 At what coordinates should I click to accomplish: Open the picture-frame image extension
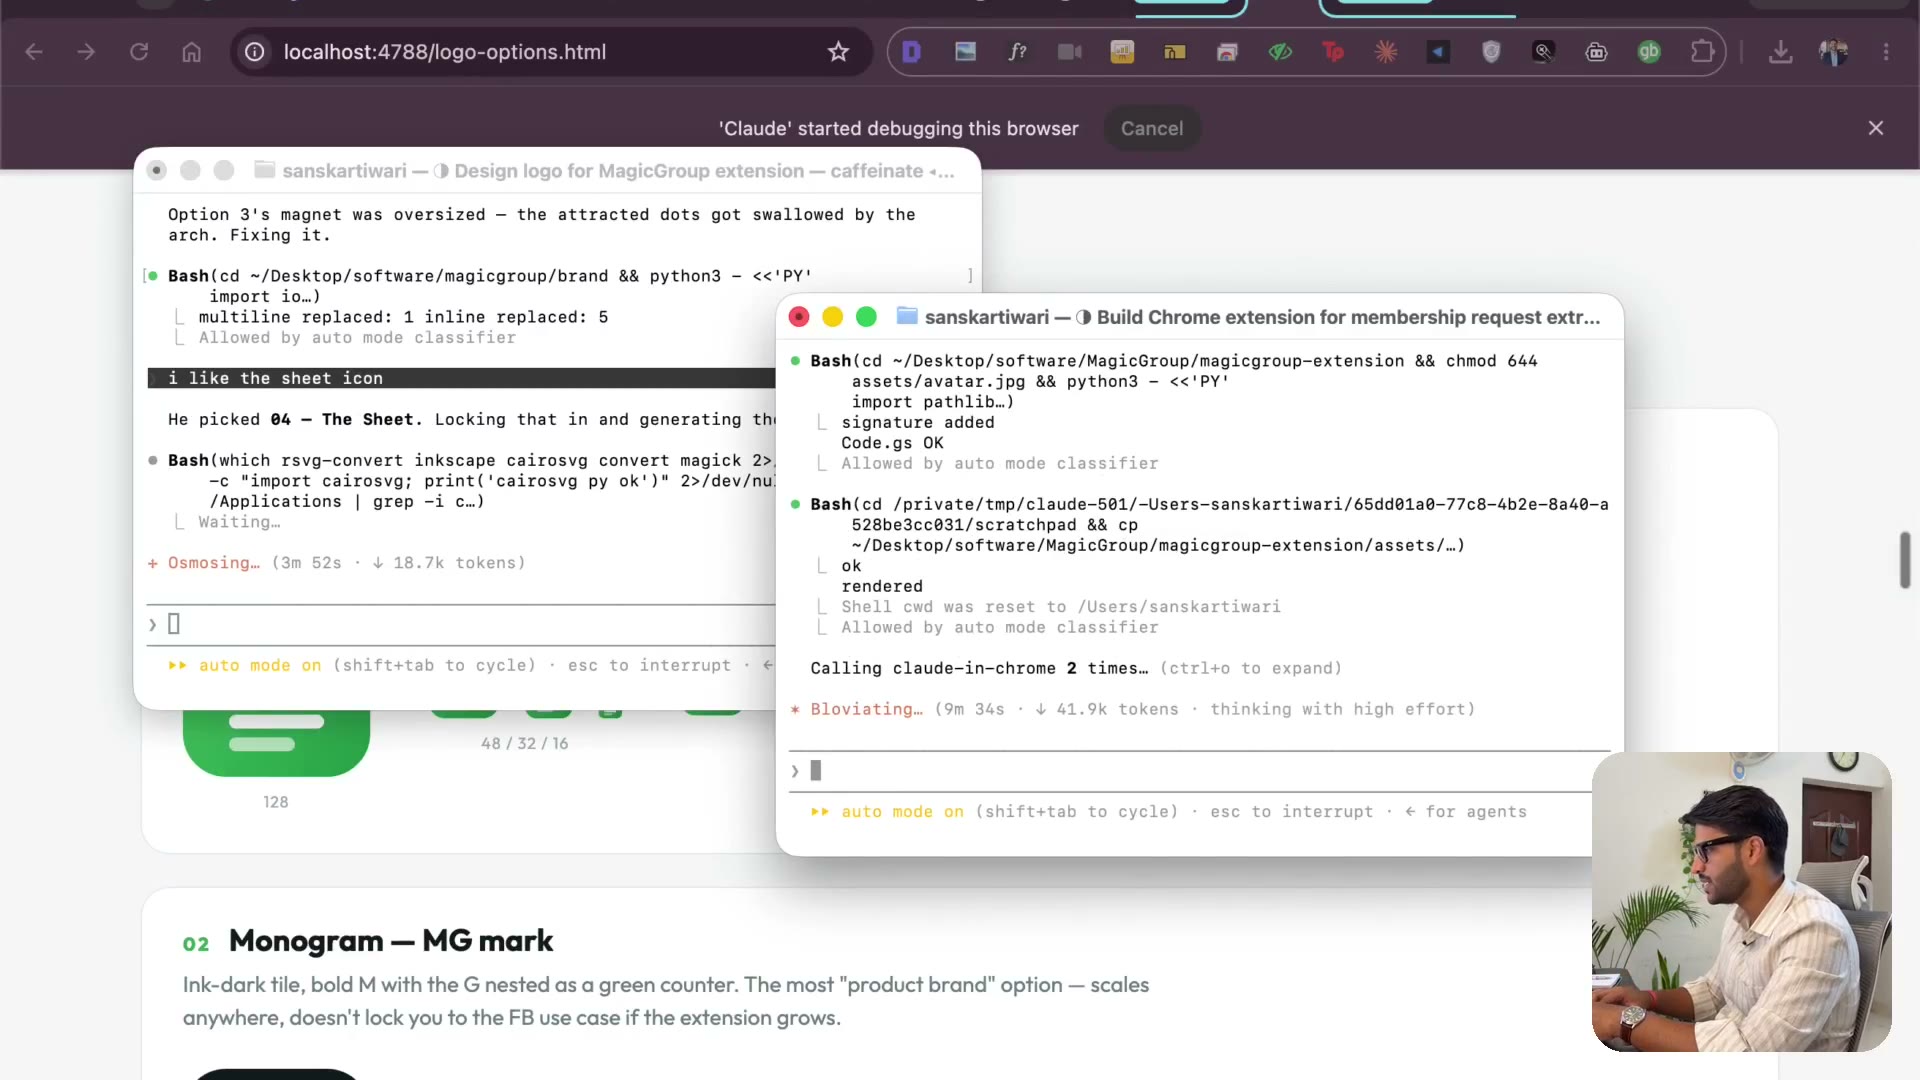[965, 52]
